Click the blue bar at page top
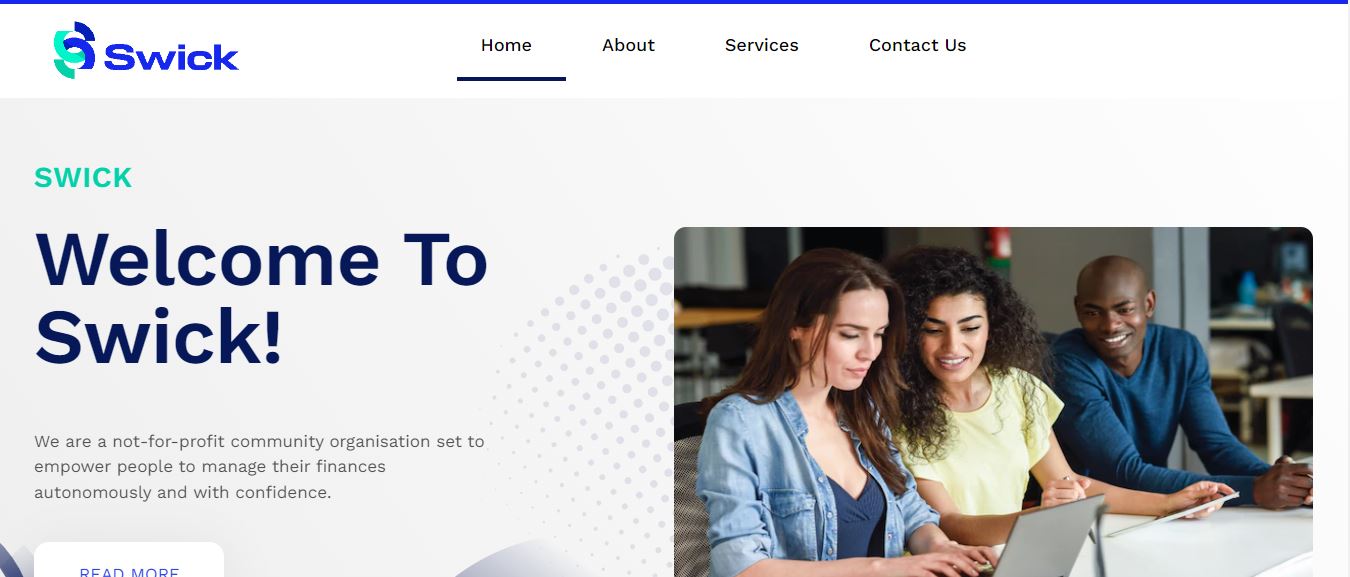The image size is (1350, 577). click(x=675, y=2)
